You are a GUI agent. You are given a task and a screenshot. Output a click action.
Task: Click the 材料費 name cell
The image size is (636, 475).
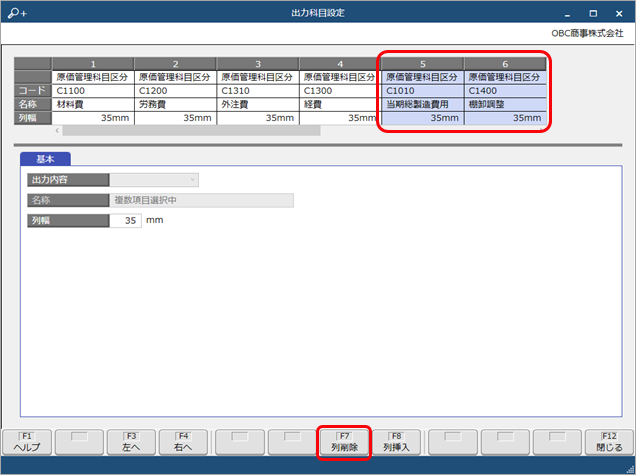[x=93, y=104]
